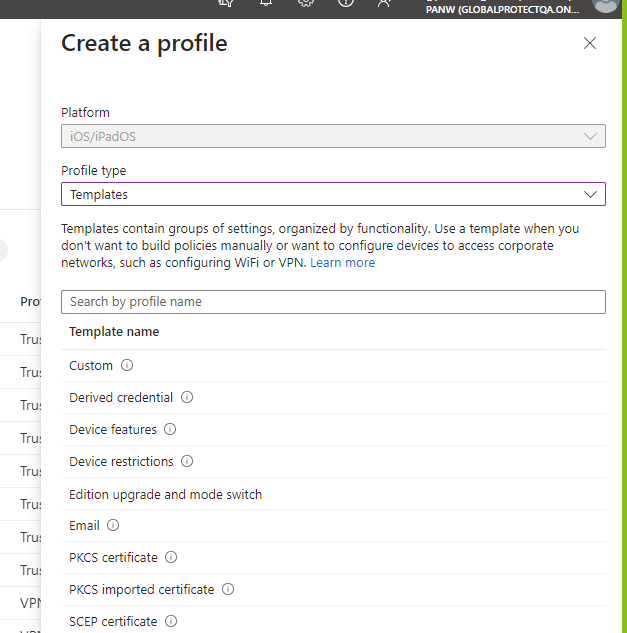
Task: Click the info icon next to SCEP certificate
Action: (171, 621)
